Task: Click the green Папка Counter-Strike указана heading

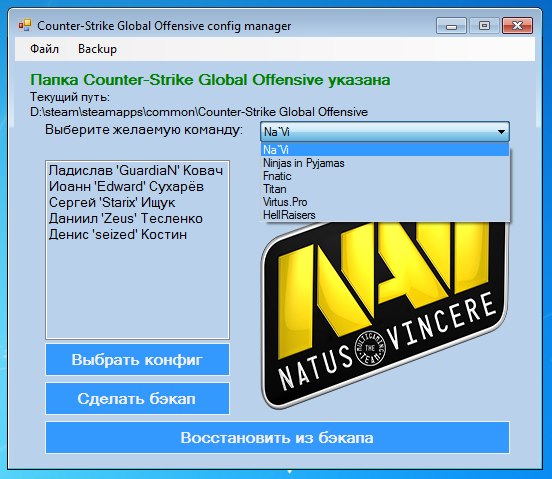Action: 210,80
